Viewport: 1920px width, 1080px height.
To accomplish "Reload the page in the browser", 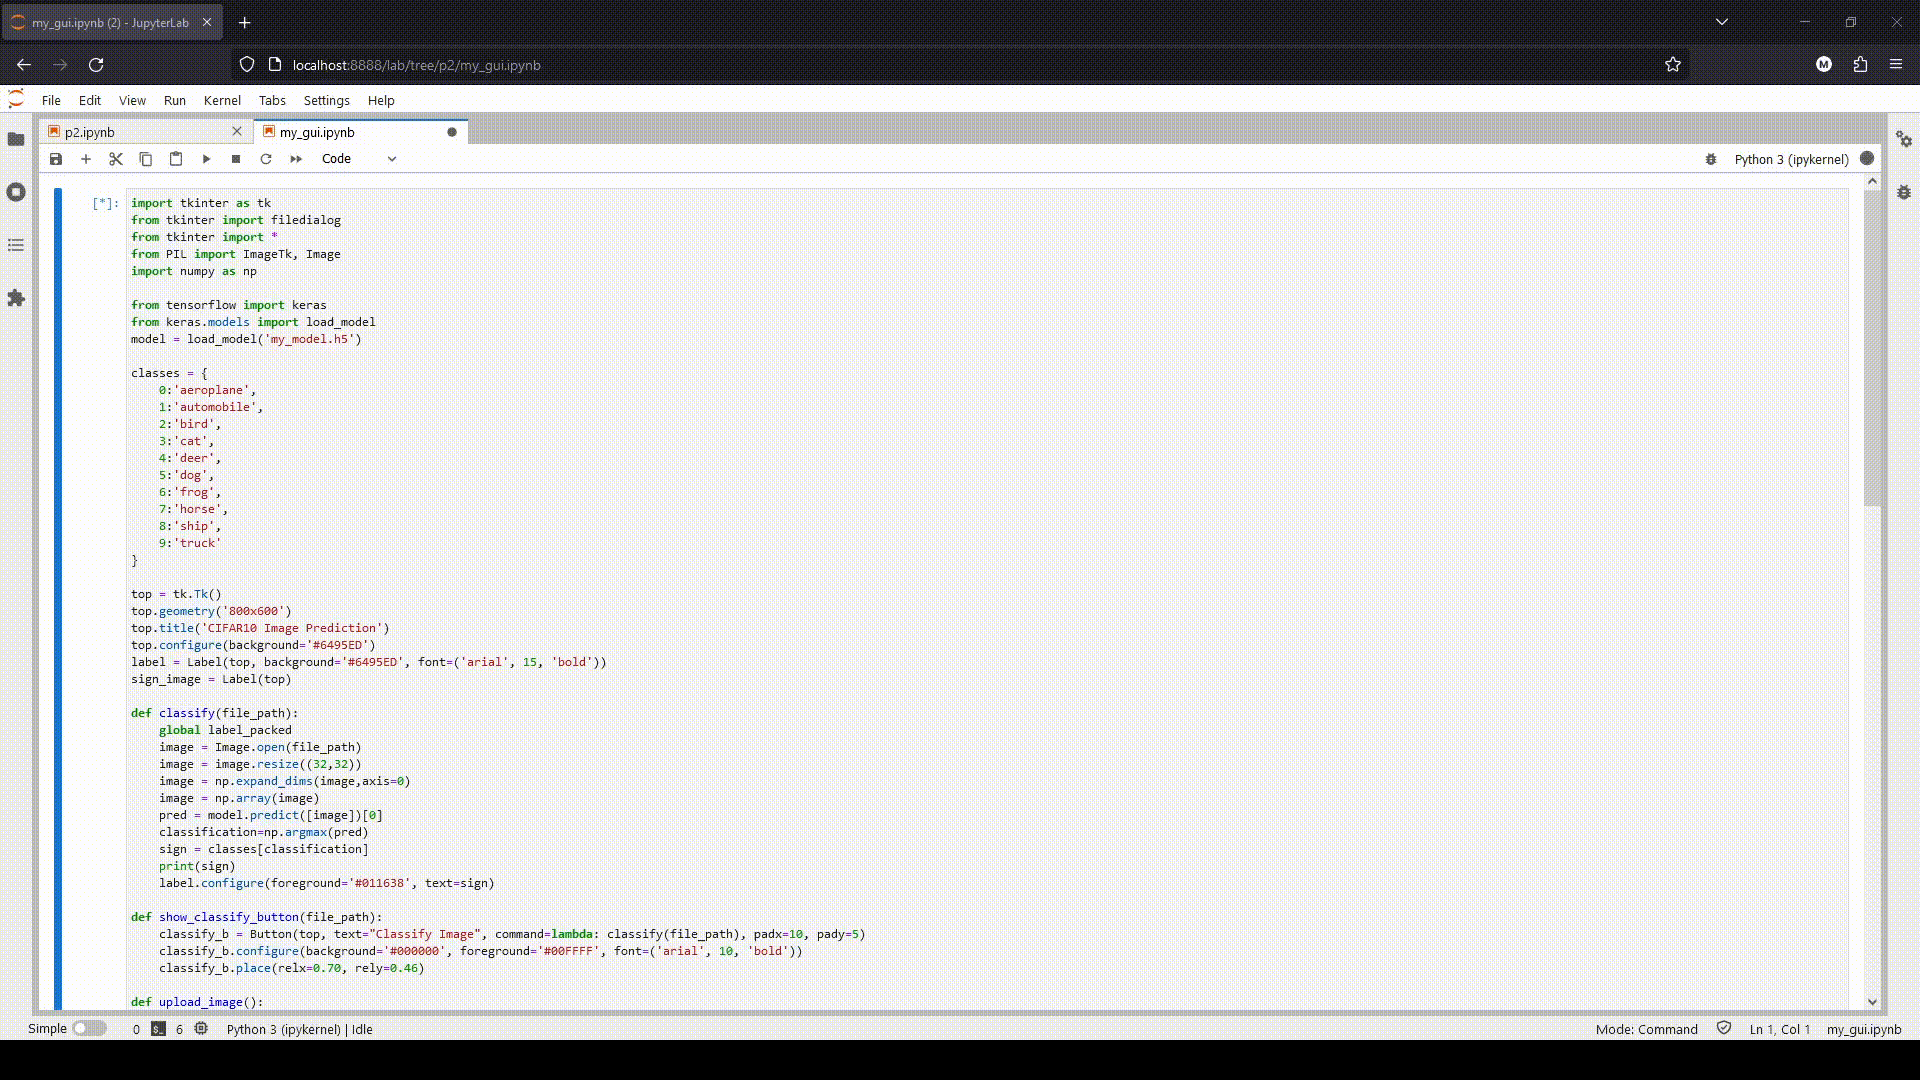I will [x=96, y=65].
